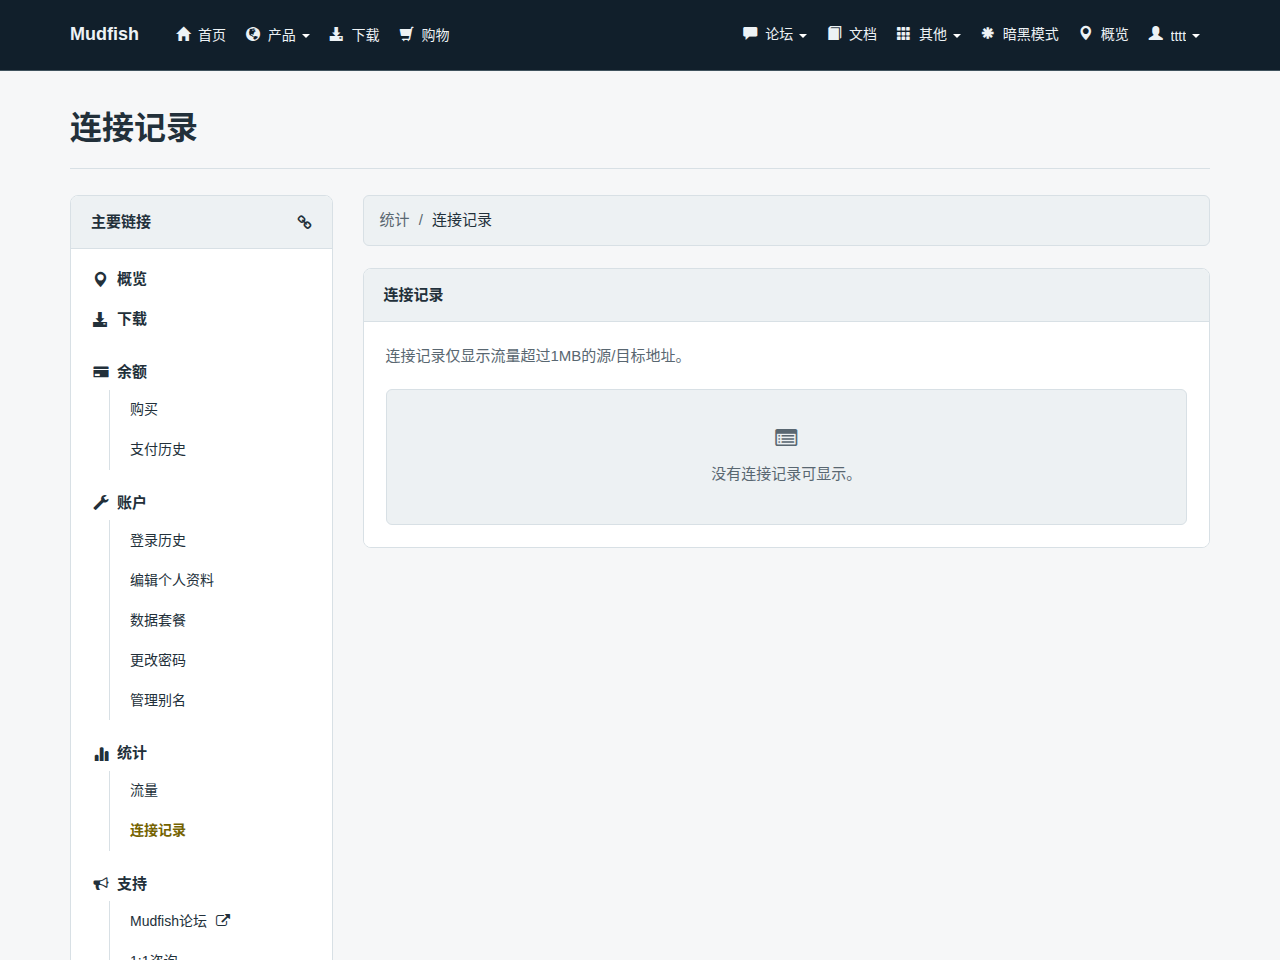Open 登录历史 under 账户
The width and height of the screenshot is (1280, 960).
158,540
